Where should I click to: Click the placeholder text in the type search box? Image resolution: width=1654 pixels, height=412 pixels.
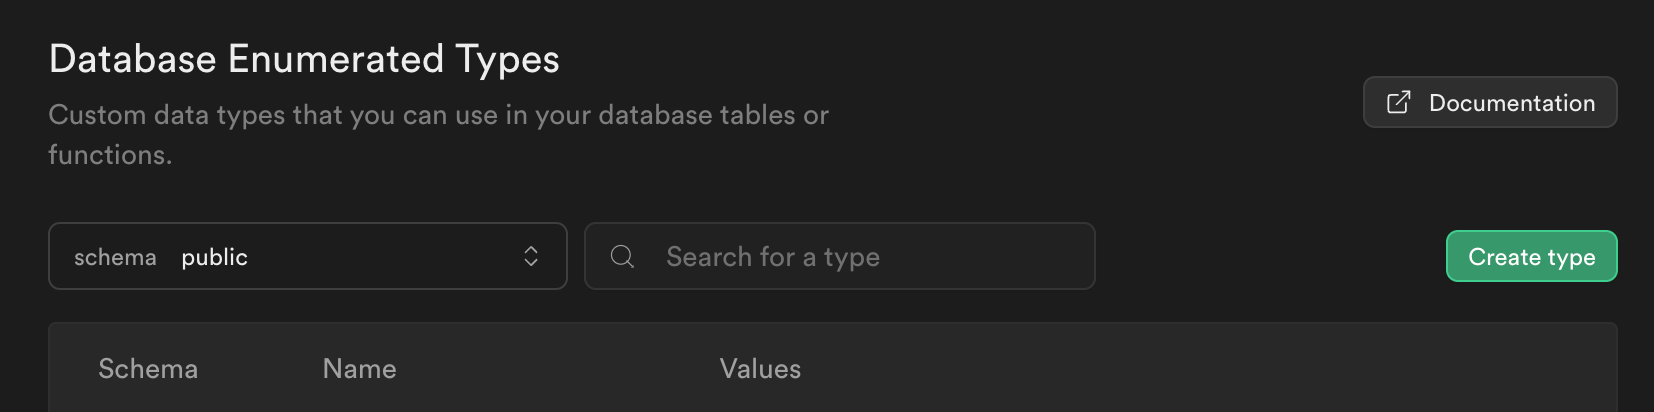coord(773,257)
